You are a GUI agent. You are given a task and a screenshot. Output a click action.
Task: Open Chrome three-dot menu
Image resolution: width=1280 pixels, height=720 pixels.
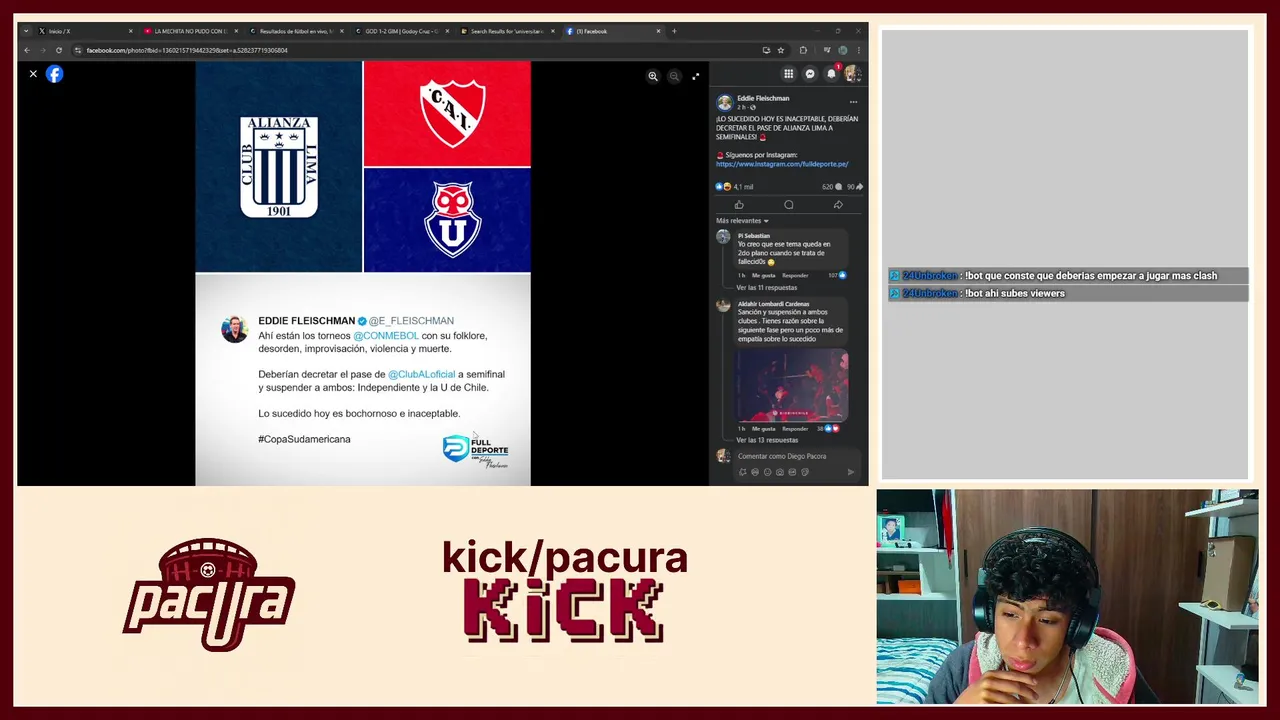(x=858, y=50)
